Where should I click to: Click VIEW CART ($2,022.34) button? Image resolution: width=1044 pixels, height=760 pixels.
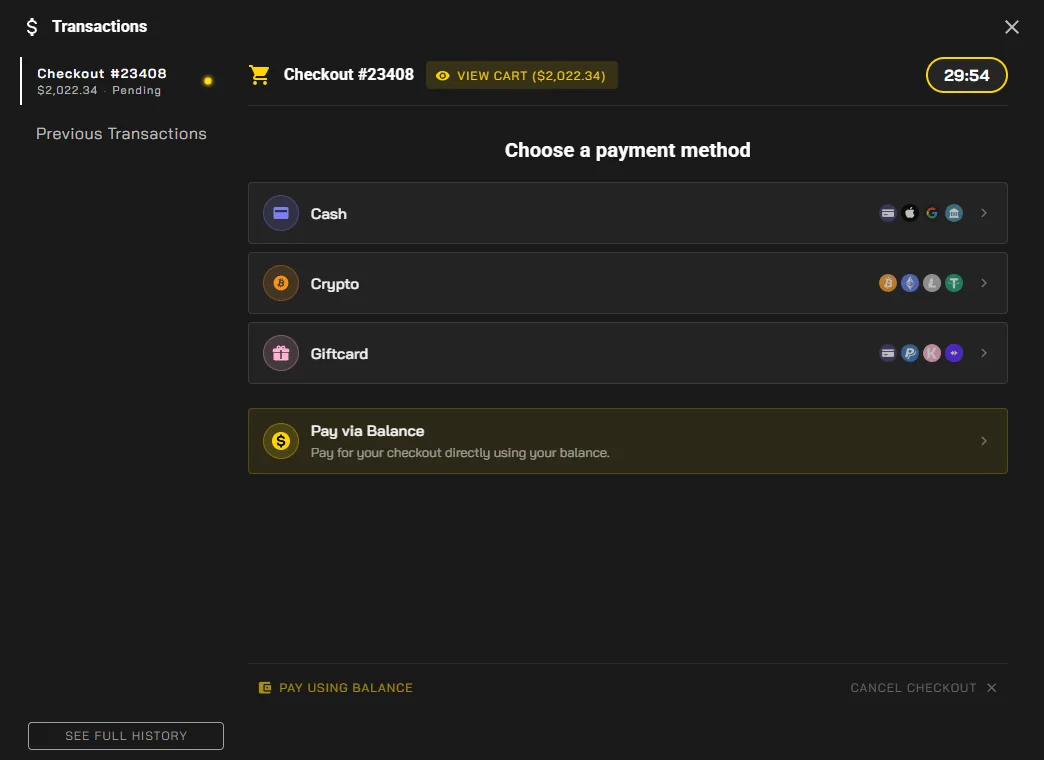click(522, 75)
